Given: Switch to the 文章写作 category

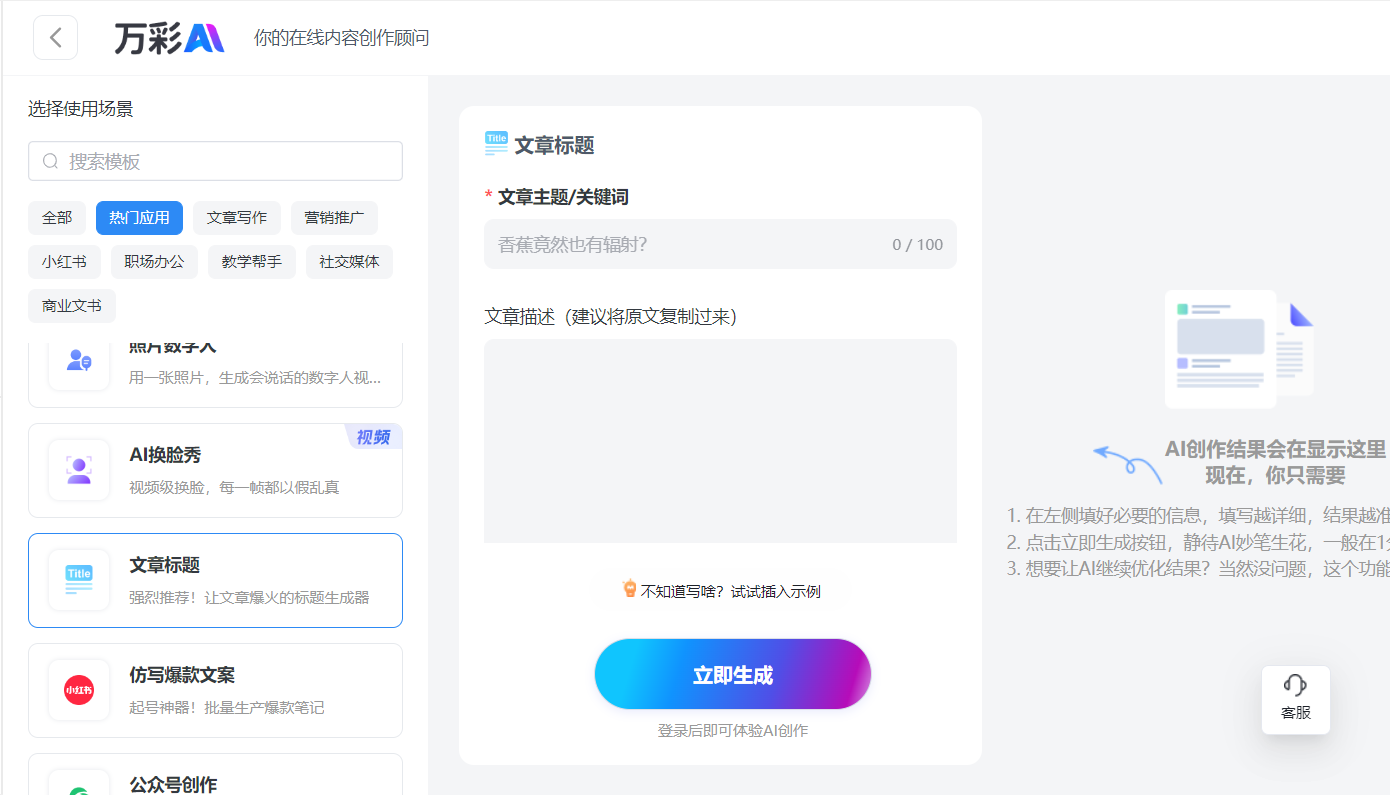Looking at the screenshot, I should (x=237, y=217).
